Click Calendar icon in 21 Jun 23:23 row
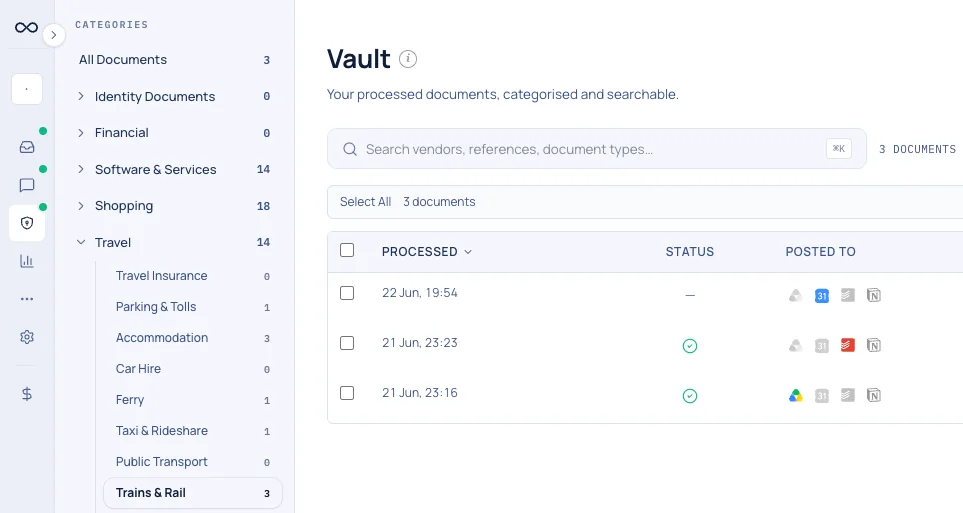Image resolution: width=963 pixels, height=513 pixels. click(x=822, y=346)
